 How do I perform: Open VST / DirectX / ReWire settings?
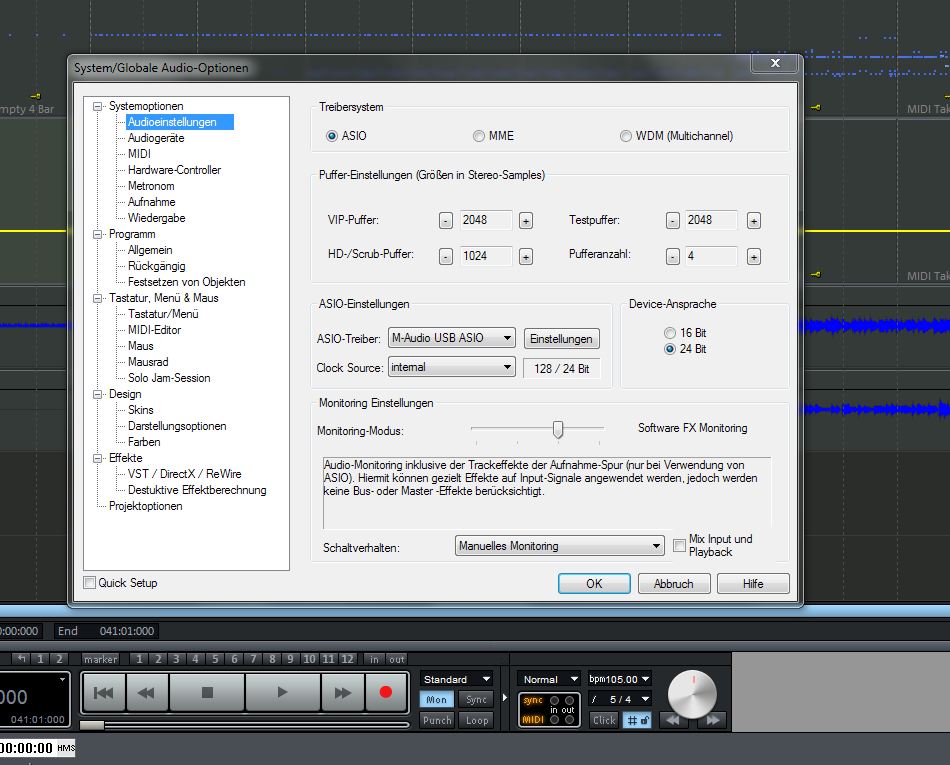[184, 474]
